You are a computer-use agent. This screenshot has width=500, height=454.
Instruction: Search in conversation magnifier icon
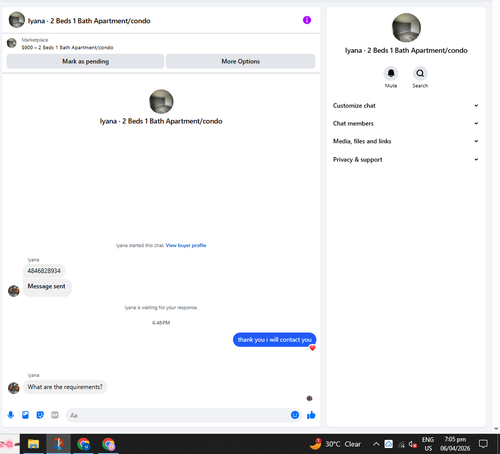tap(420, 73)
